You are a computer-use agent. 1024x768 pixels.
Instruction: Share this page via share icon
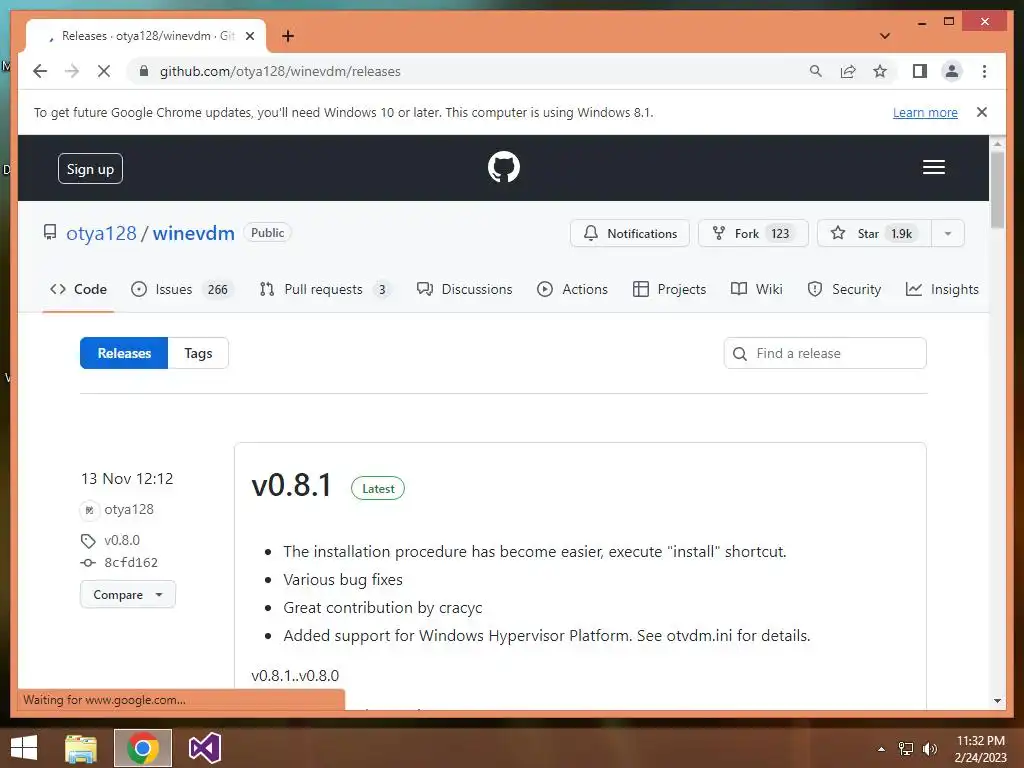click(848, 71)
